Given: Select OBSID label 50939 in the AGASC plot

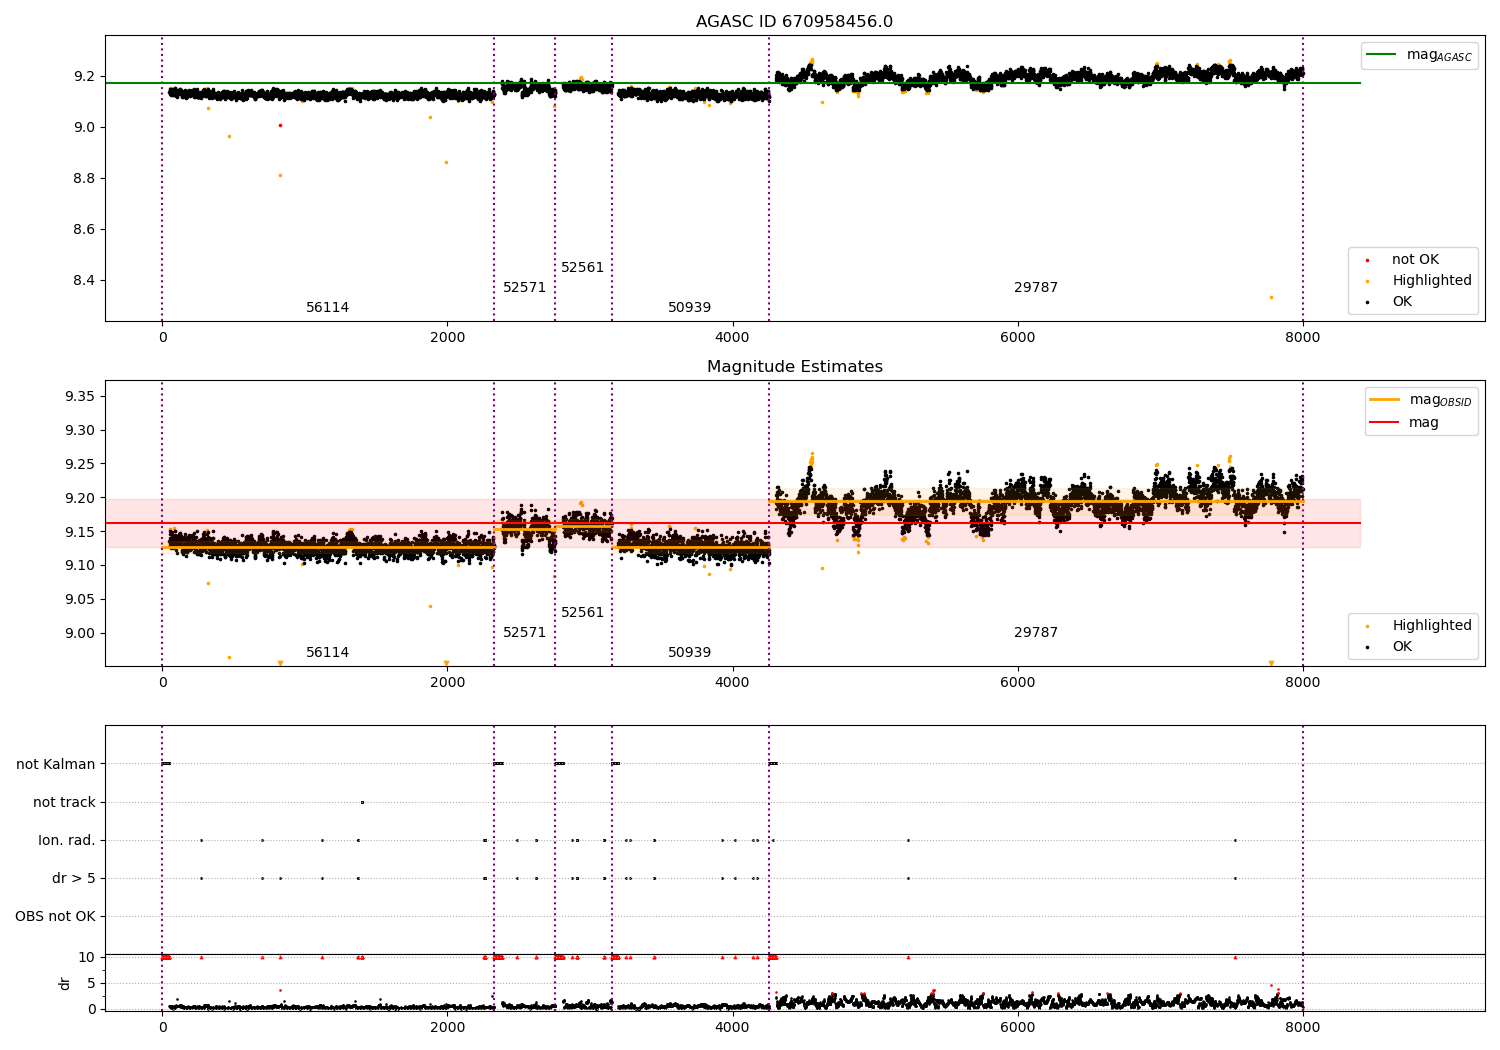Looking at the screenshot, I should (690, 308).
